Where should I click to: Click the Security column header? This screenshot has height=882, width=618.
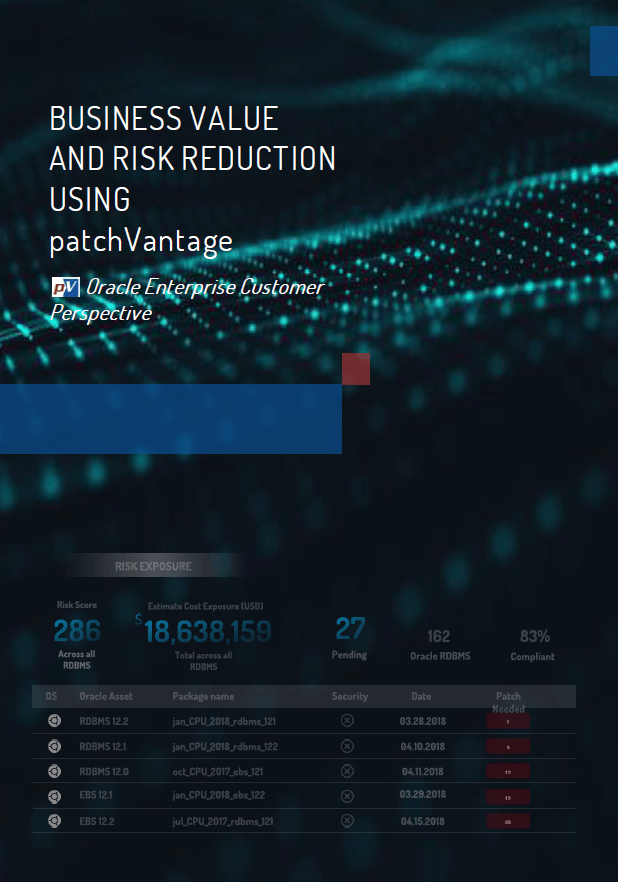click(x=349, y=696)
